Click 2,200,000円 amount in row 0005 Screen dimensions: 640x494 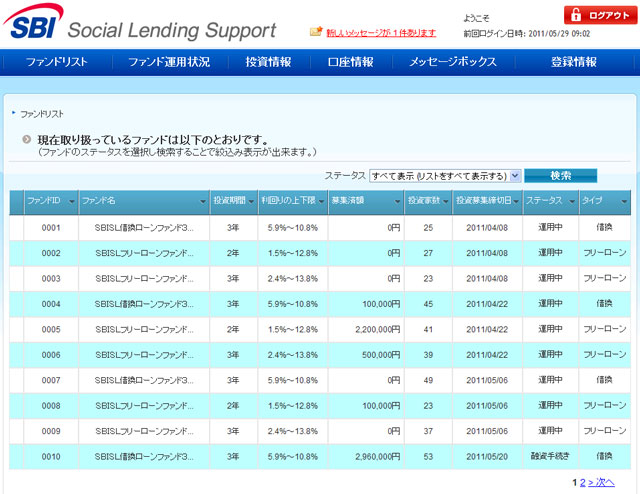[x=378, y=329]
